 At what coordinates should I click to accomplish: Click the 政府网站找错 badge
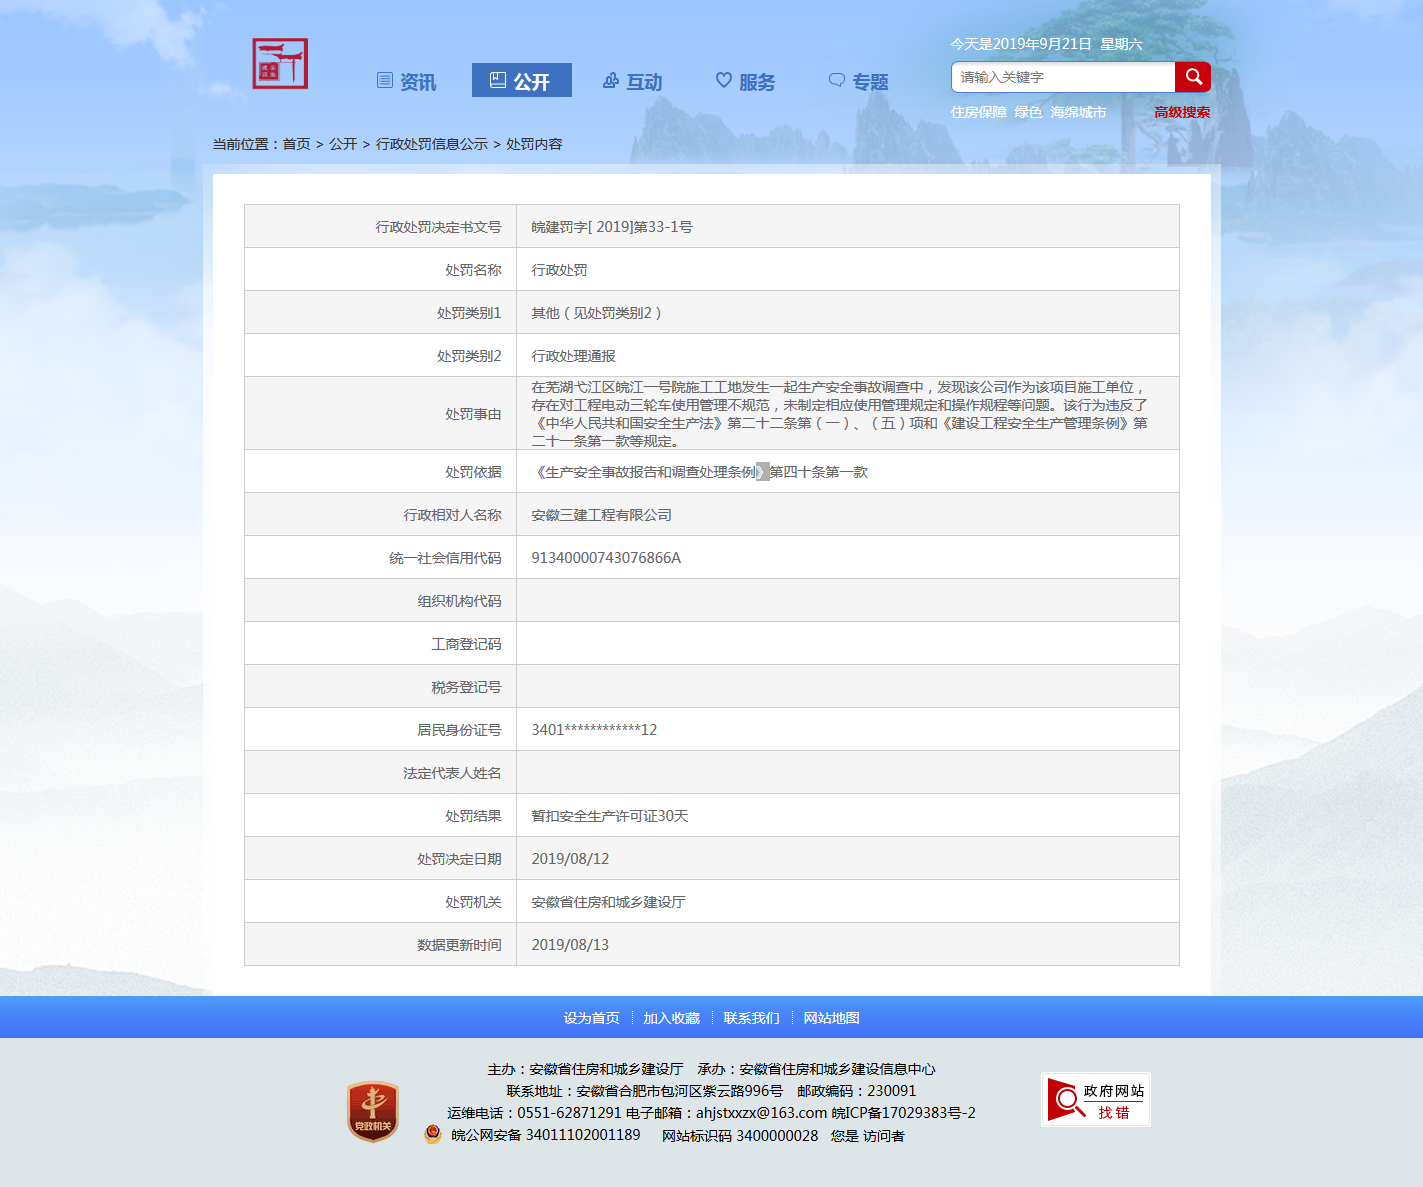pos(1096,1100)
